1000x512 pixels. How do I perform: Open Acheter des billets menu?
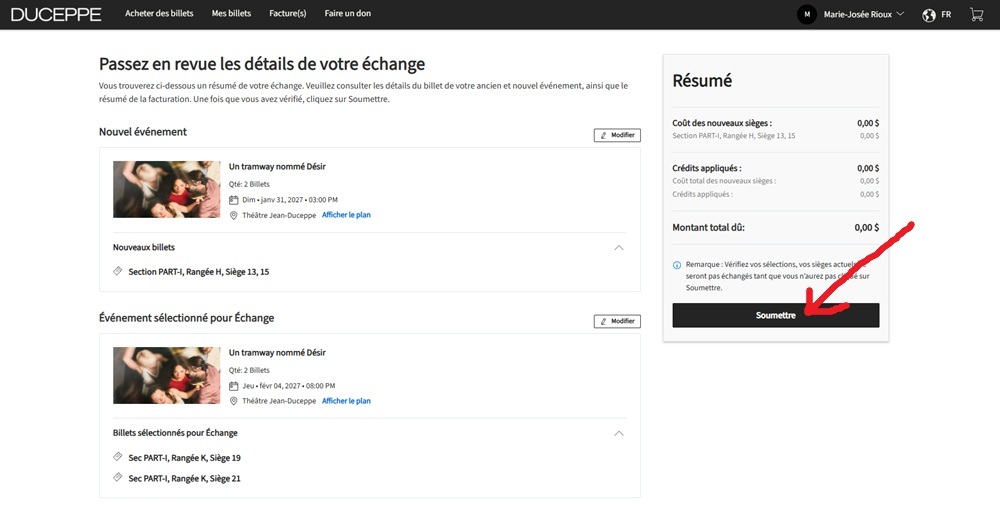pyautogui.click(x=159, y=13)
